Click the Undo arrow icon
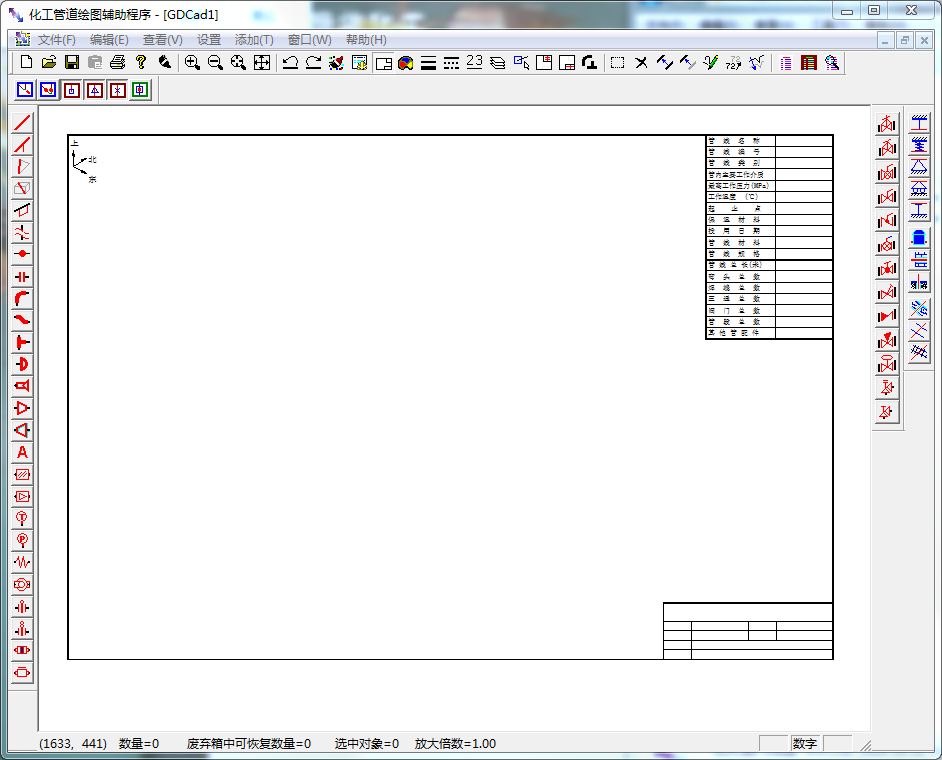This screenshot has width=942, height=760. 290,62
